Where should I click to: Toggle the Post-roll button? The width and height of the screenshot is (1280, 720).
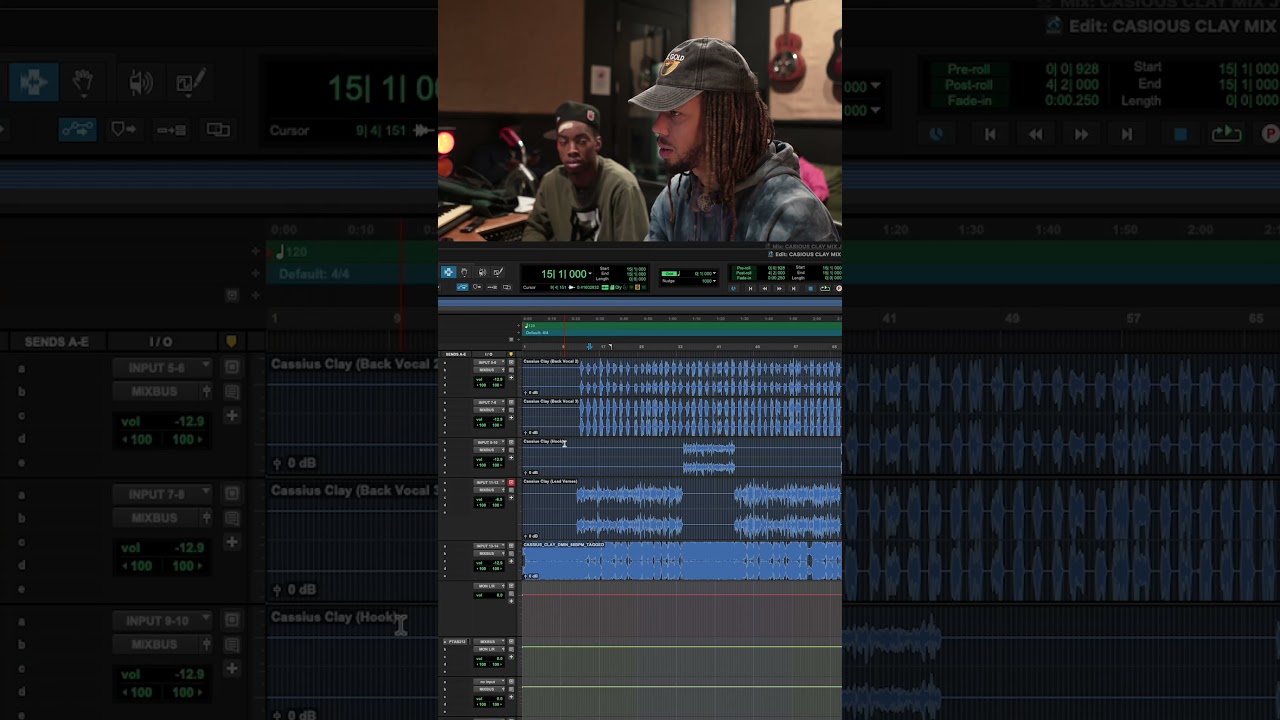743,273
